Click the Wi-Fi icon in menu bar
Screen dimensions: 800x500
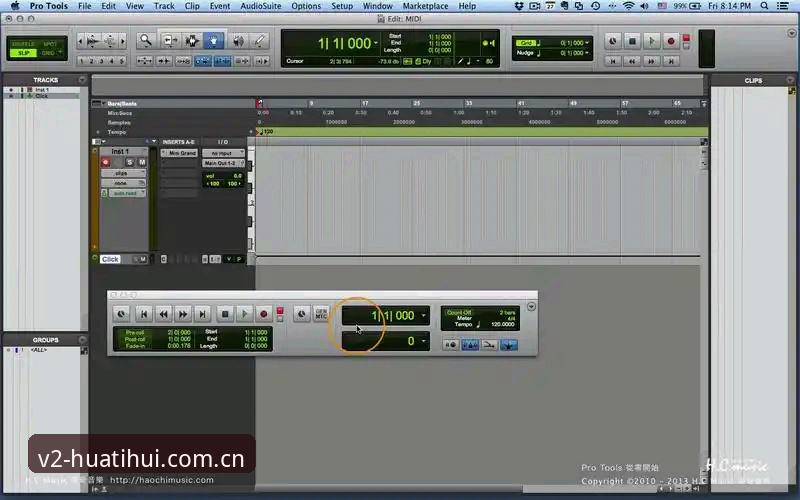(x=629, y=6)
